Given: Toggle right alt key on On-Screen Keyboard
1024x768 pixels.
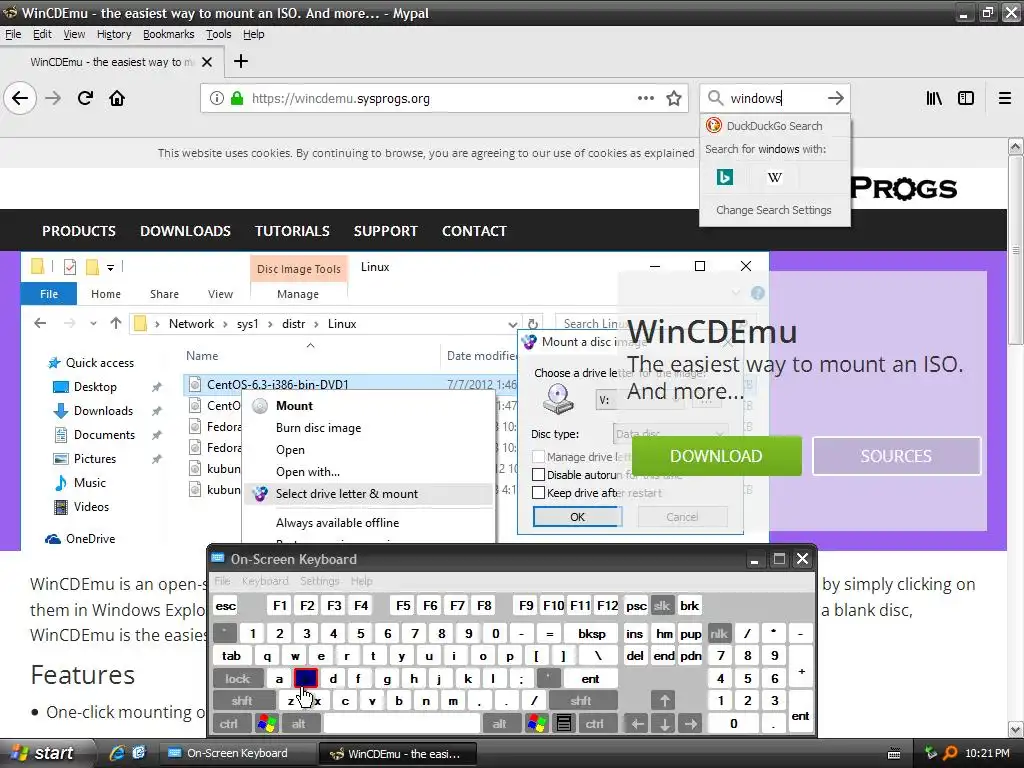Looking at the screenshot, I should [x=500, y=723].
